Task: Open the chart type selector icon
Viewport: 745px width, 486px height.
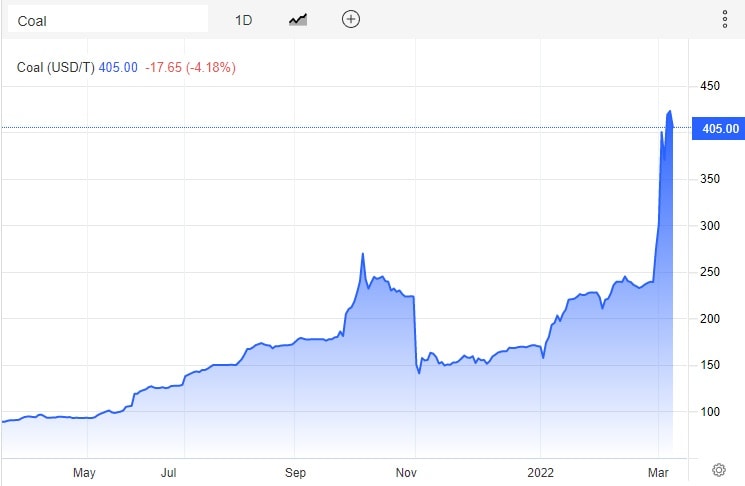Action: pyautogui.click(x=298, y=19)
